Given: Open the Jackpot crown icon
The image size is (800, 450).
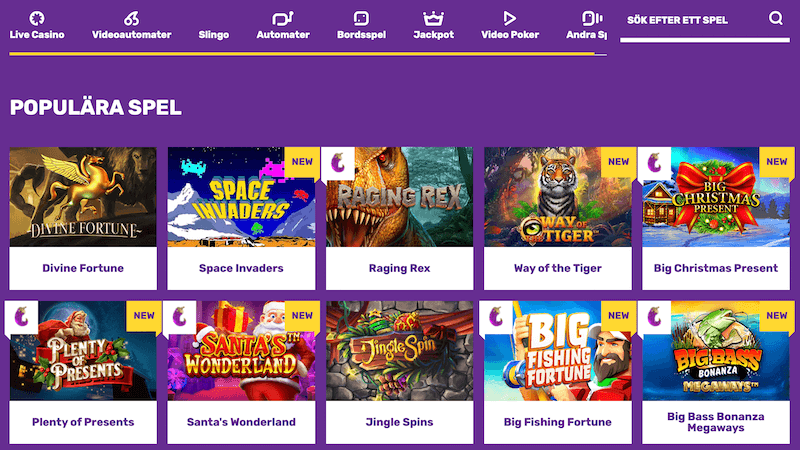Looking at the screenshot, I should (433, 18).
